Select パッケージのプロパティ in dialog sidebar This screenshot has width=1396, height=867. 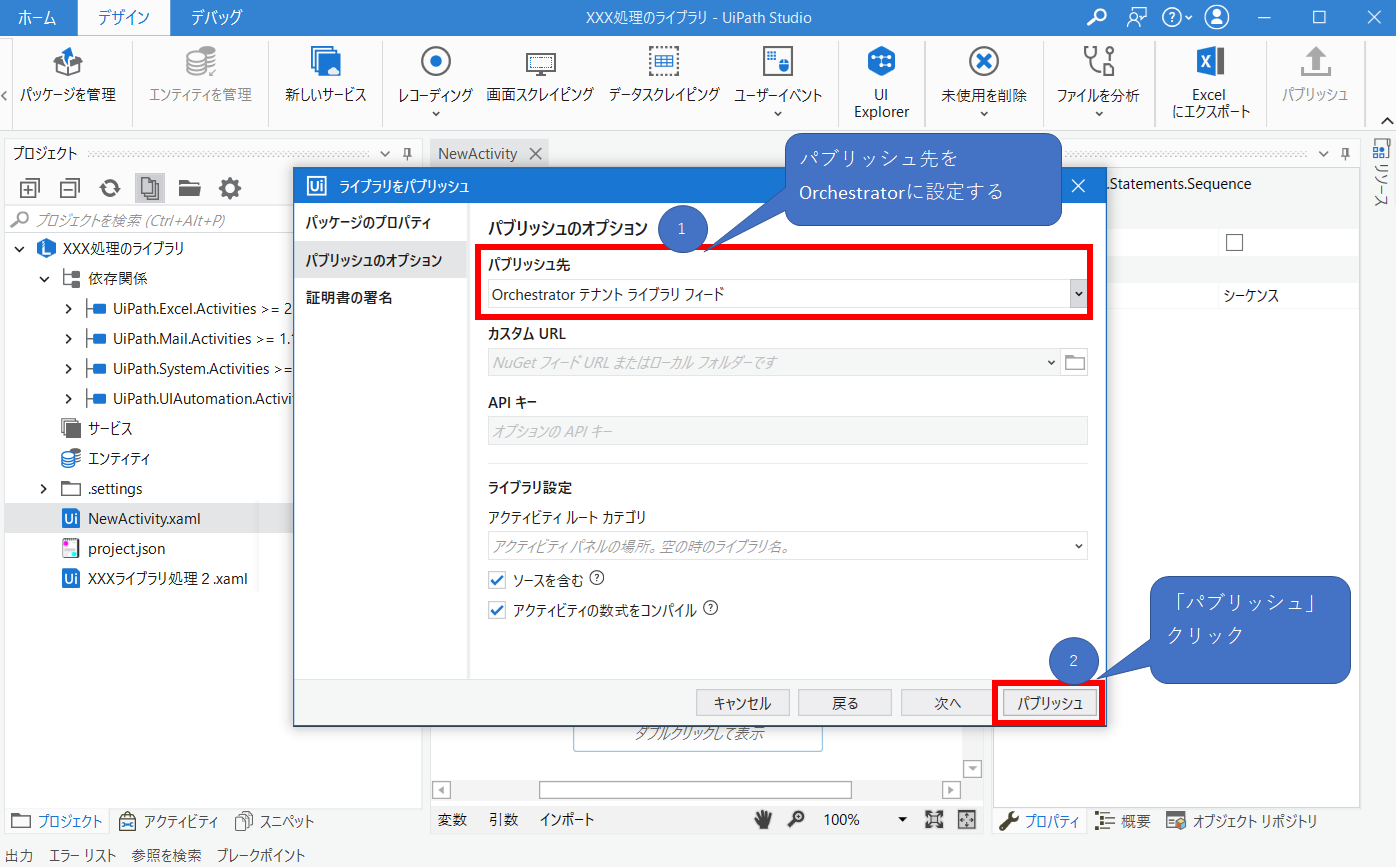tap(380, 222)
